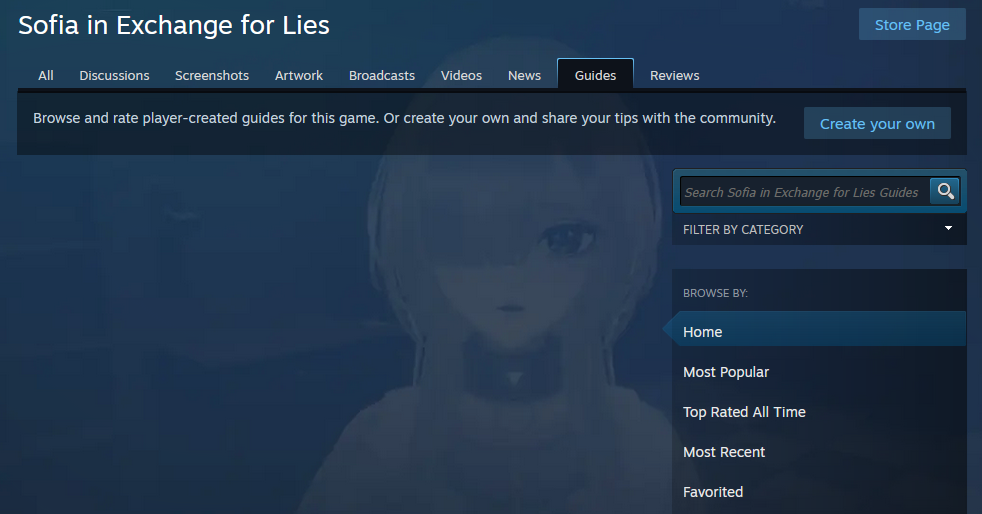Image resolution: width=982 pixels, height=514 pixels.
Task: Select the Artwork tab
Action: click(x=299, y=75)
